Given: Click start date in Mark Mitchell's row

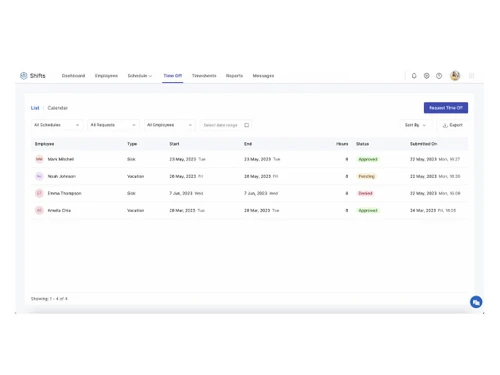Looking at the screenshot, I should coord(187,159).
